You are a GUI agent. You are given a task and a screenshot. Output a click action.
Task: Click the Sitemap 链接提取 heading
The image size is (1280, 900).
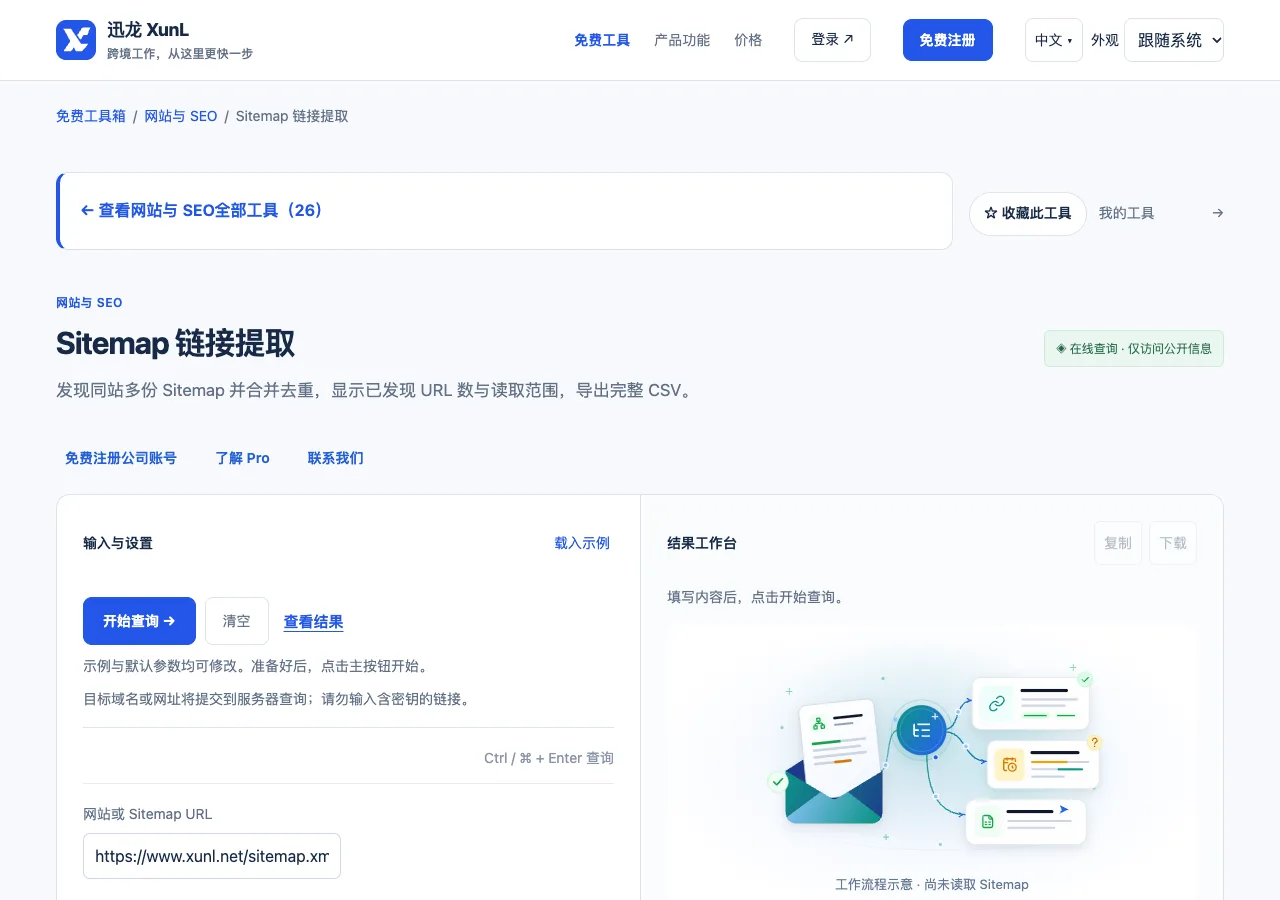point(176,344)
